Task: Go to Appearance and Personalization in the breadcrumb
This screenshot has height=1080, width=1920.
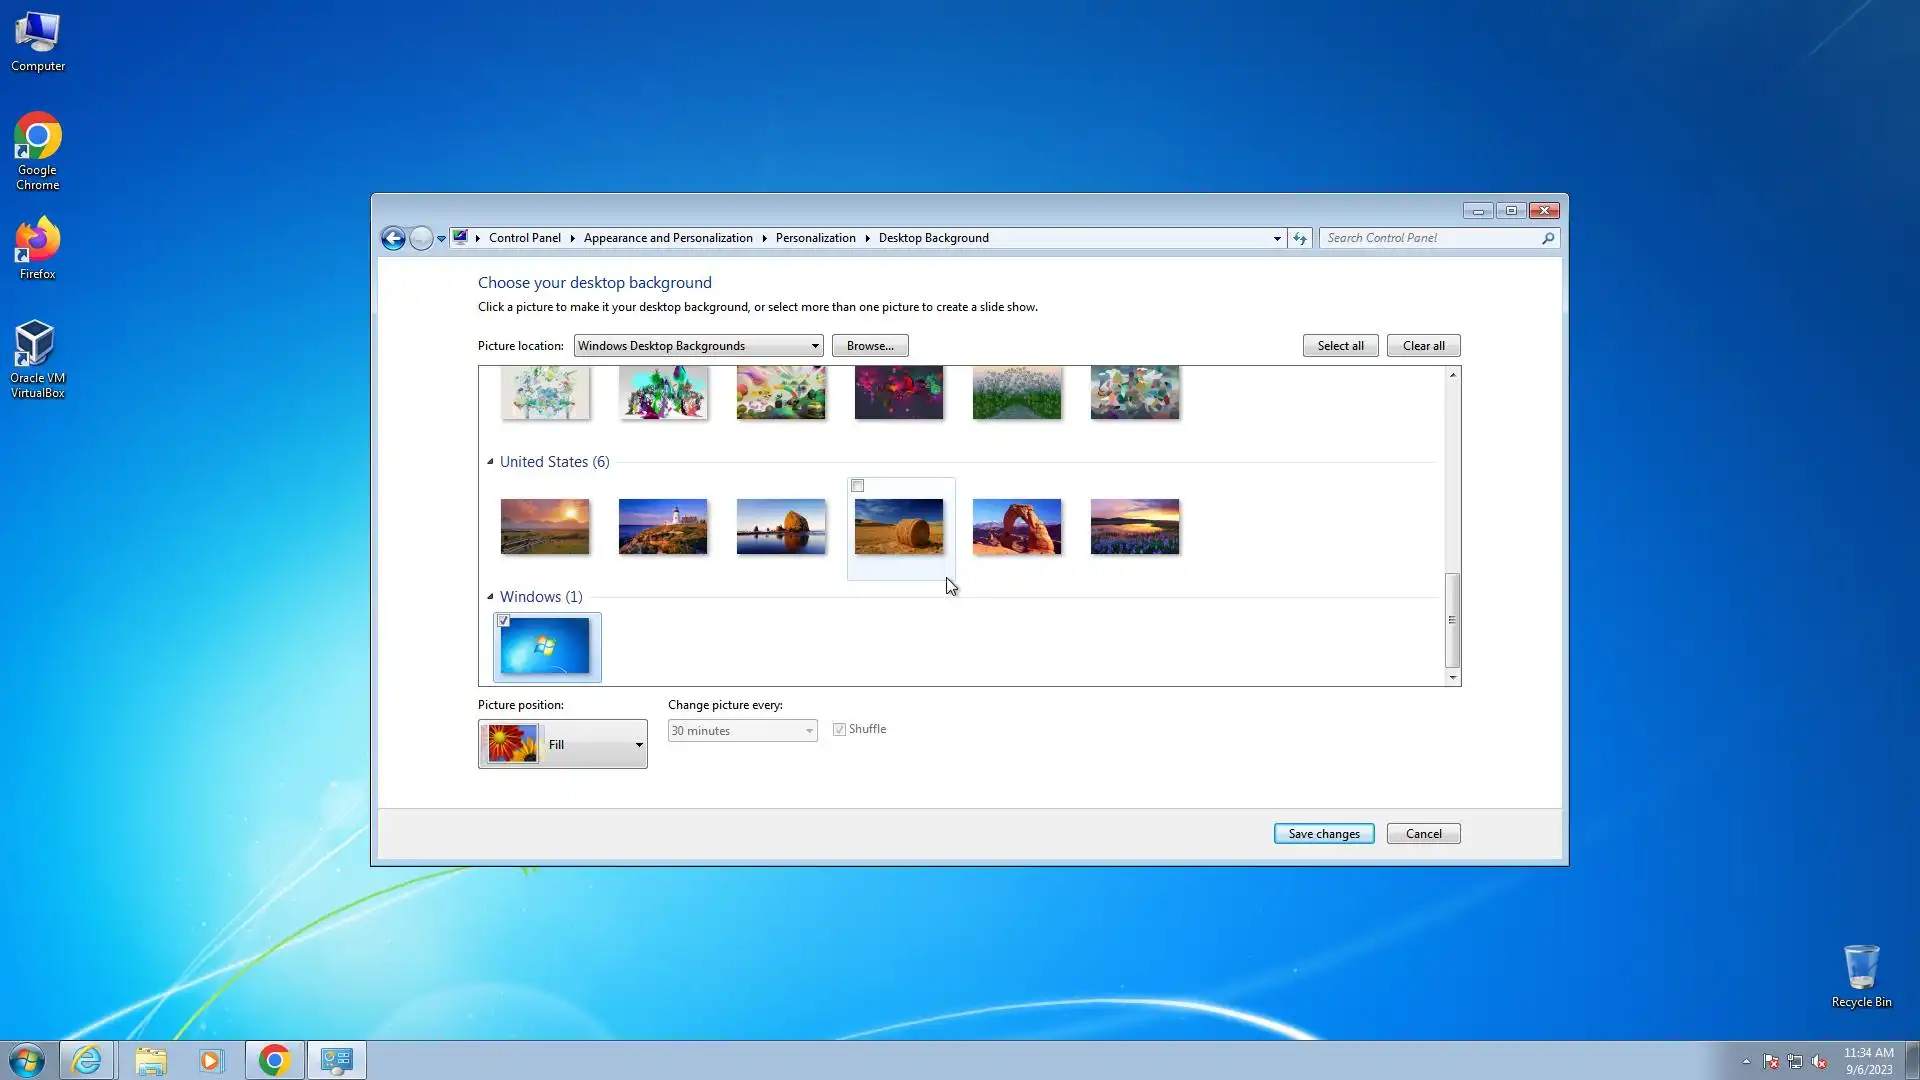Action: point(667,238)
